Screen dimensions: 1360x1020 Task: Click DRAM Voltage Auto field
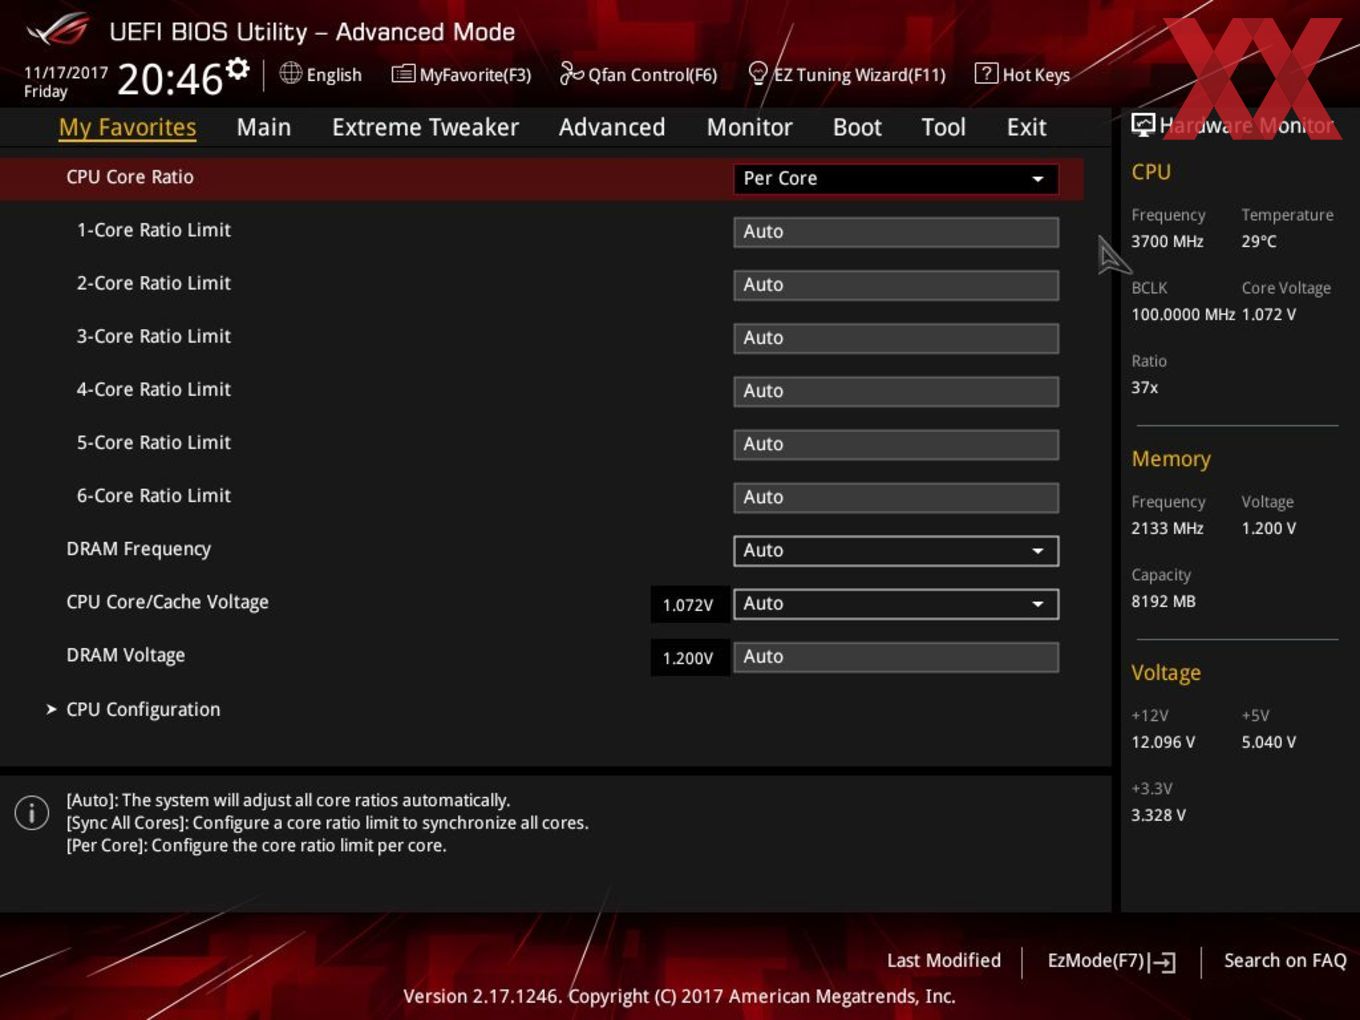pyautogui.click(x=895, y=656)
